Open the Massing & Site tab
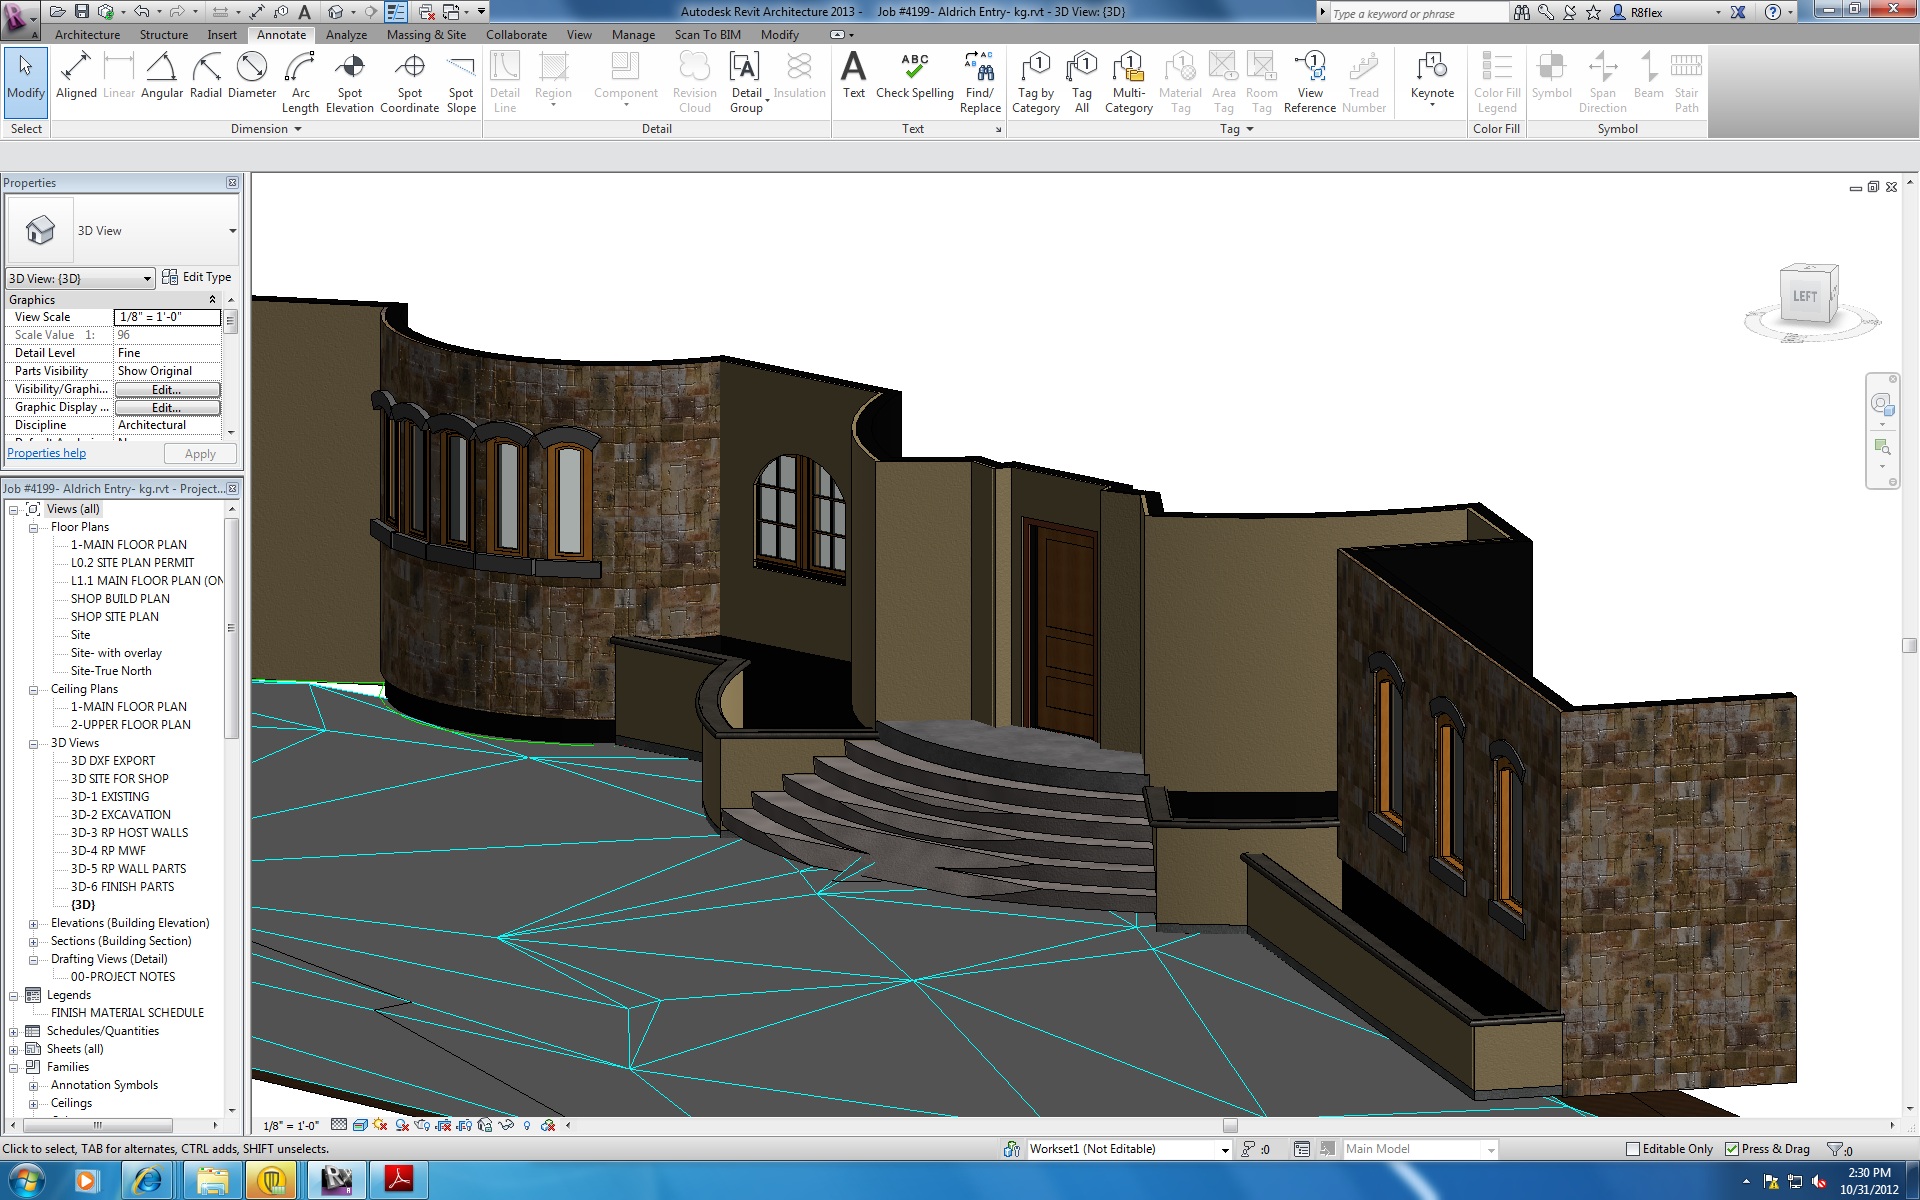This screenshot has width=1920, height=1200. pos(426,34)
